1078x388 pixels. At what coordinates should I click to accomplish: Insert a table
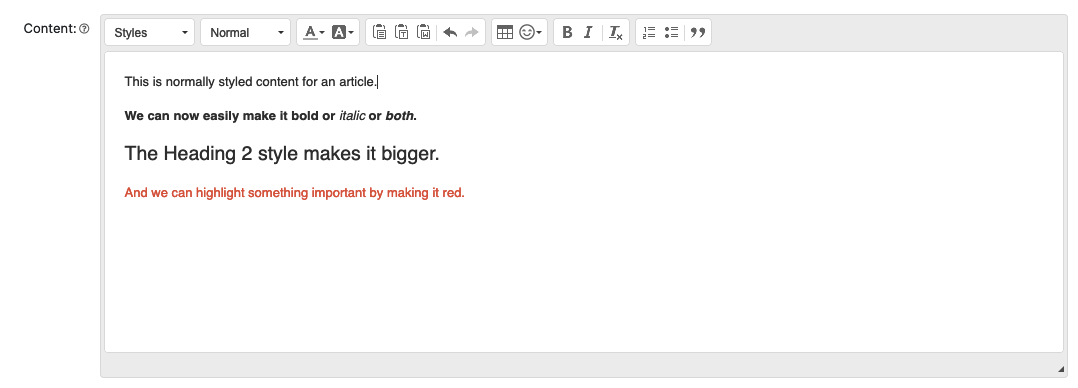click(x=505, y=32)
